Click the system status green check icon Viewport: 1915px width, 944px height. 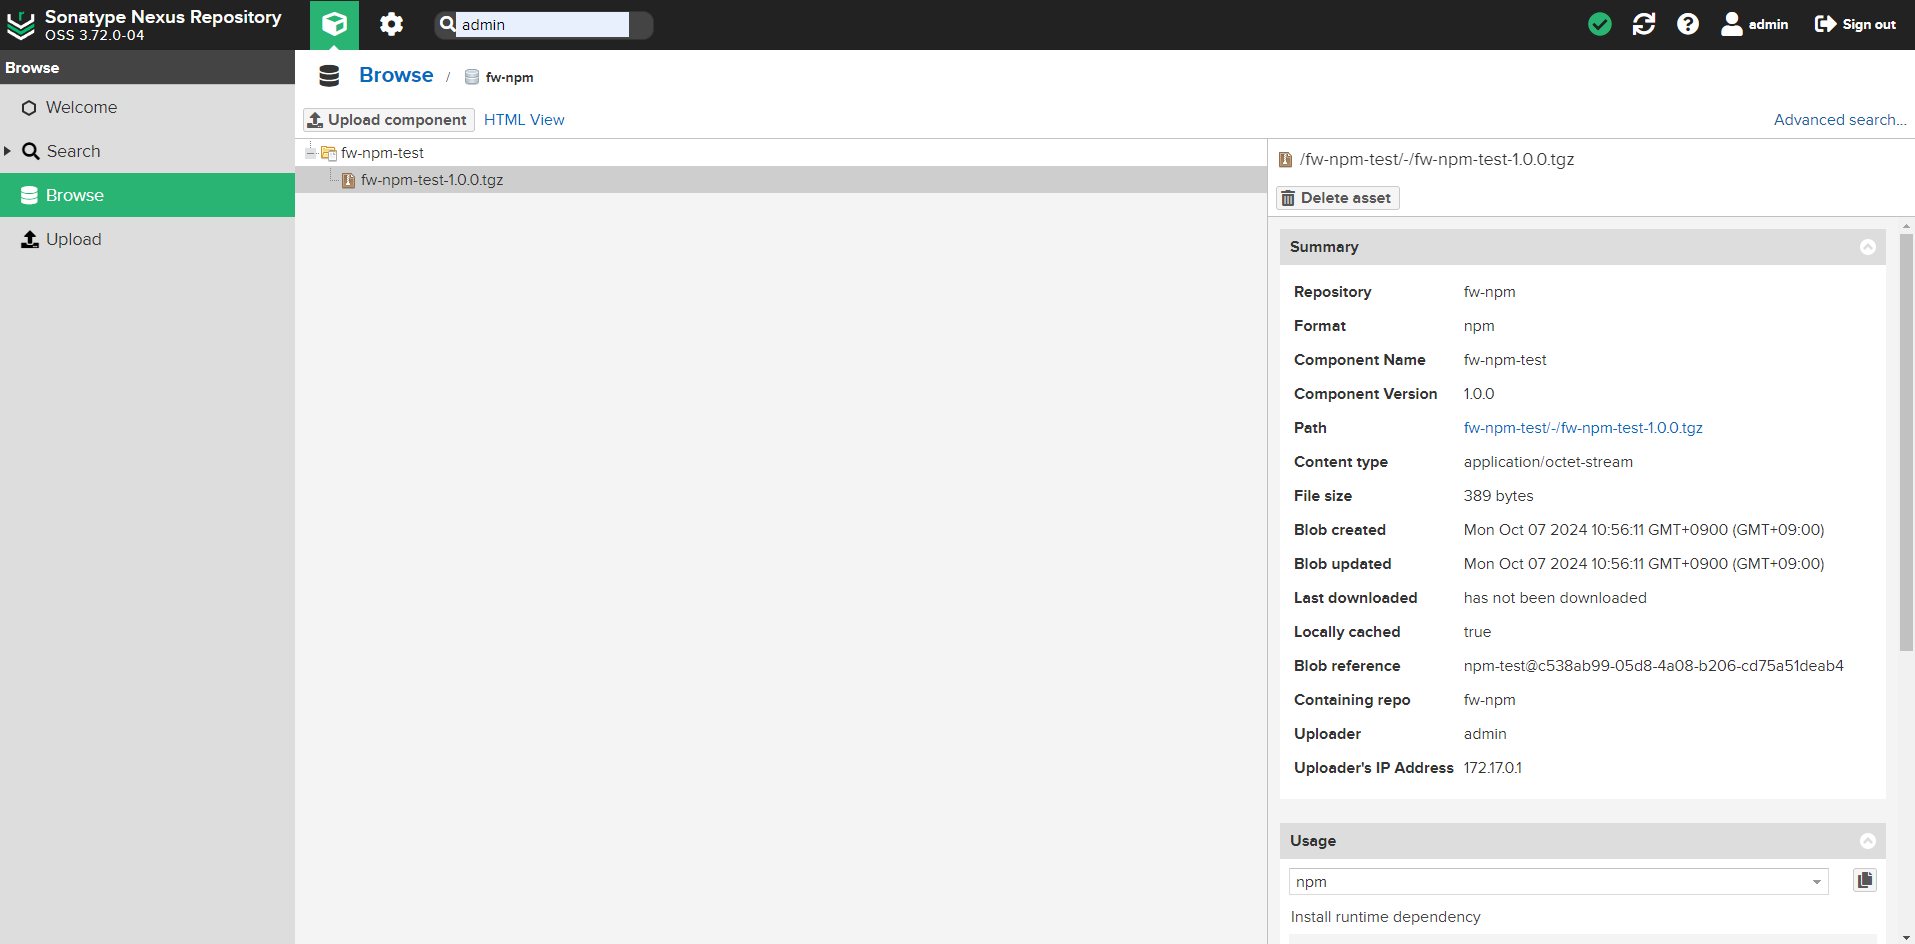point(1600,24)
